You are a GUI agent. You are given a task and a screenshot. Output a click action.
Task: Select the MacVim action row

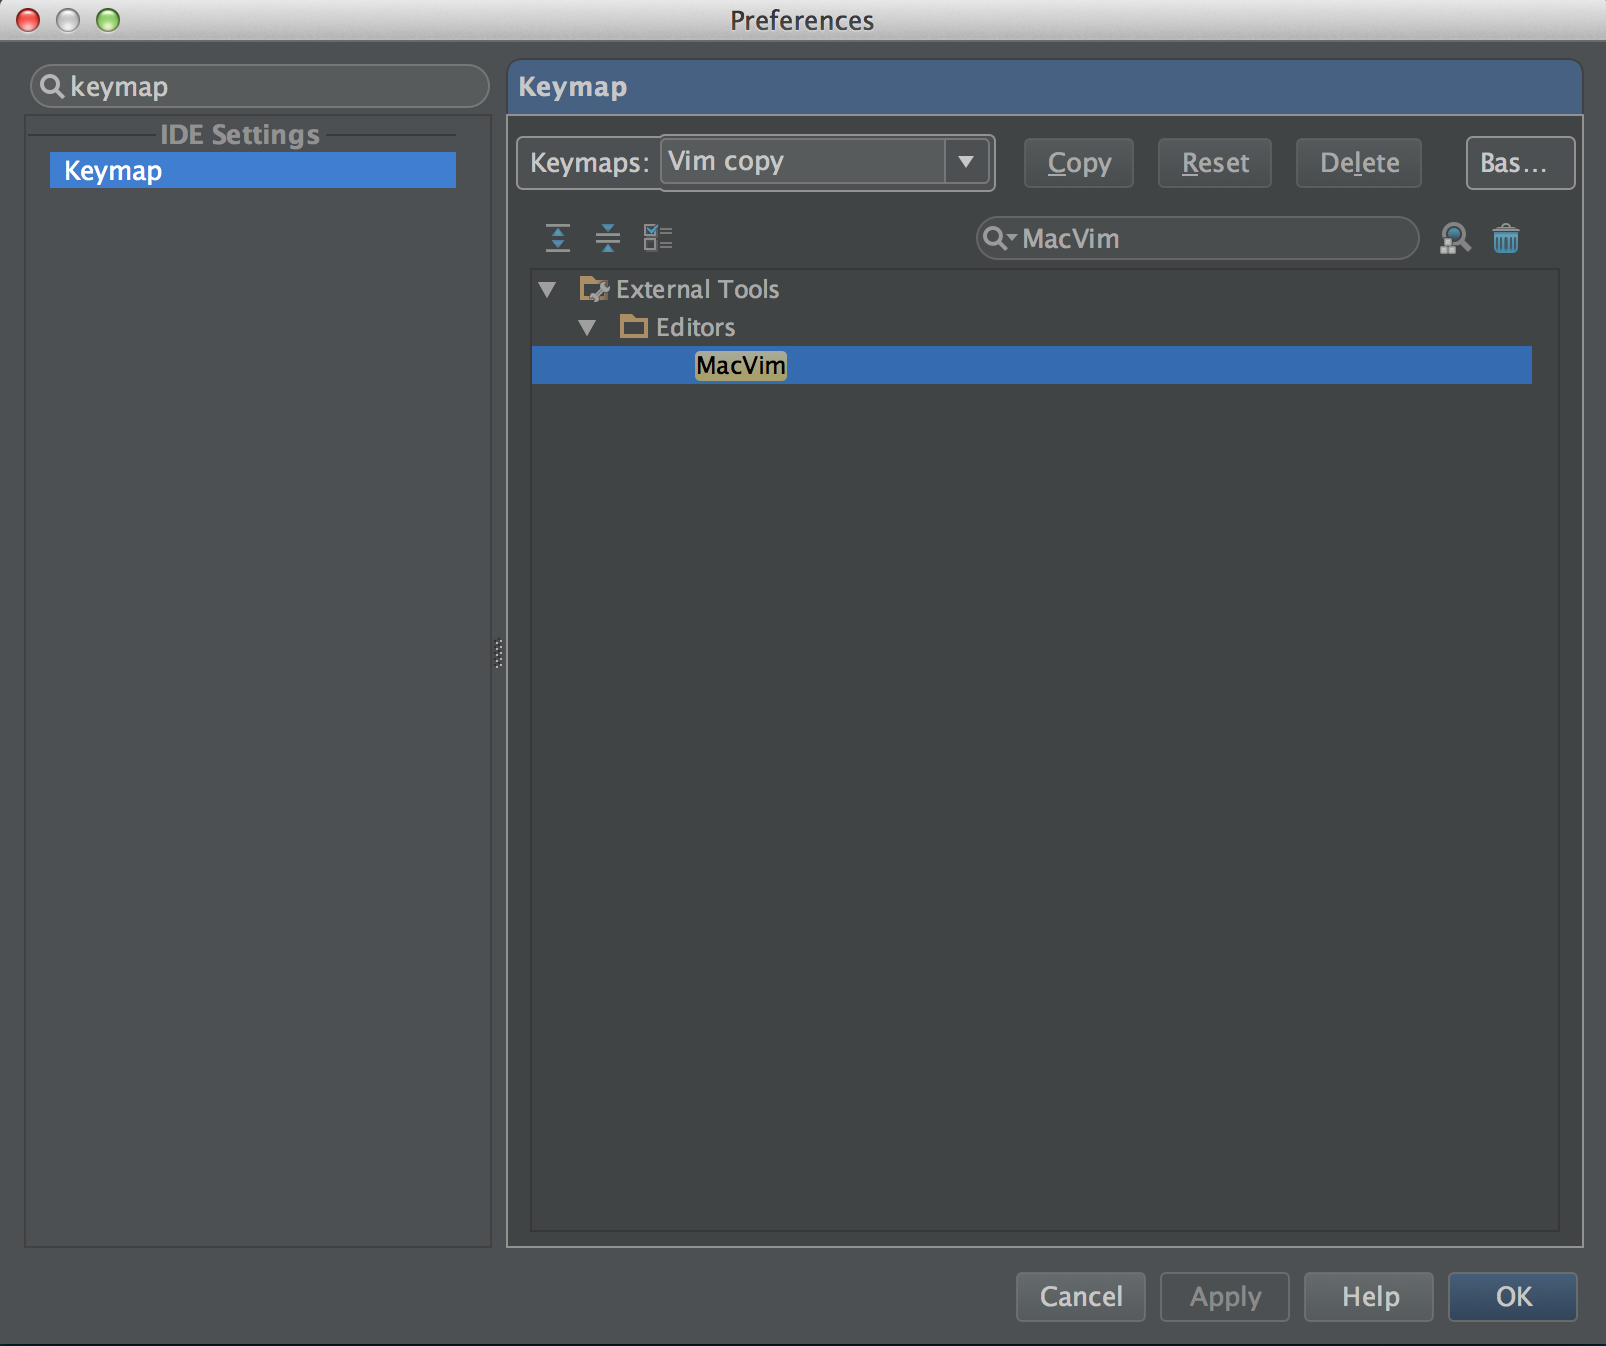coord(1031,365)
